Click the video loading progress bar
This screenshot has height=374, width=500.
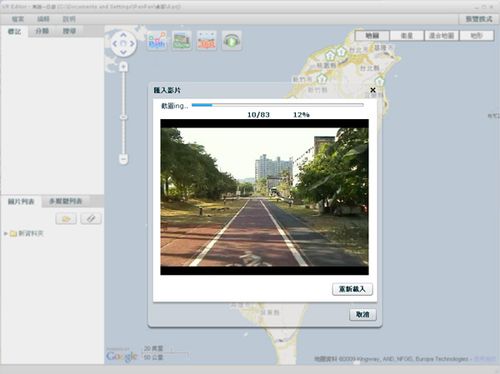coord(277,105)
